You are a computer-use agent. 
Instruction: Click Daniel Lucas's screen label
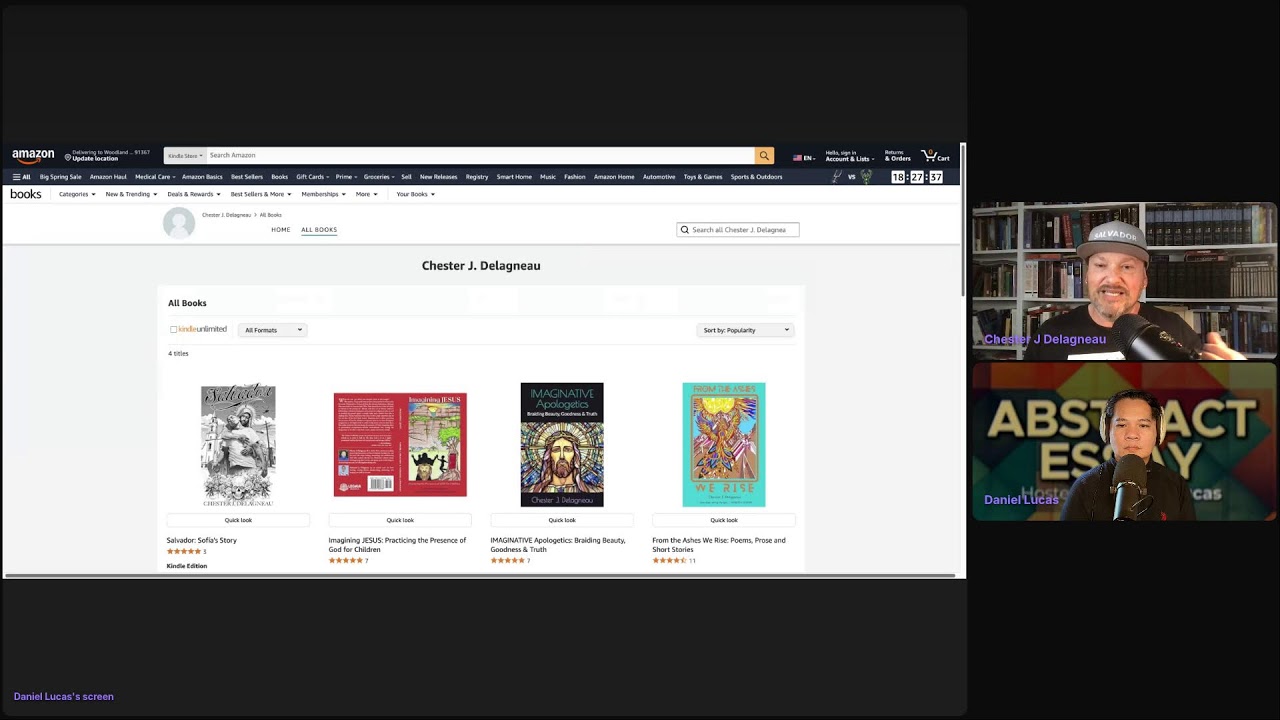coord(64,696)
